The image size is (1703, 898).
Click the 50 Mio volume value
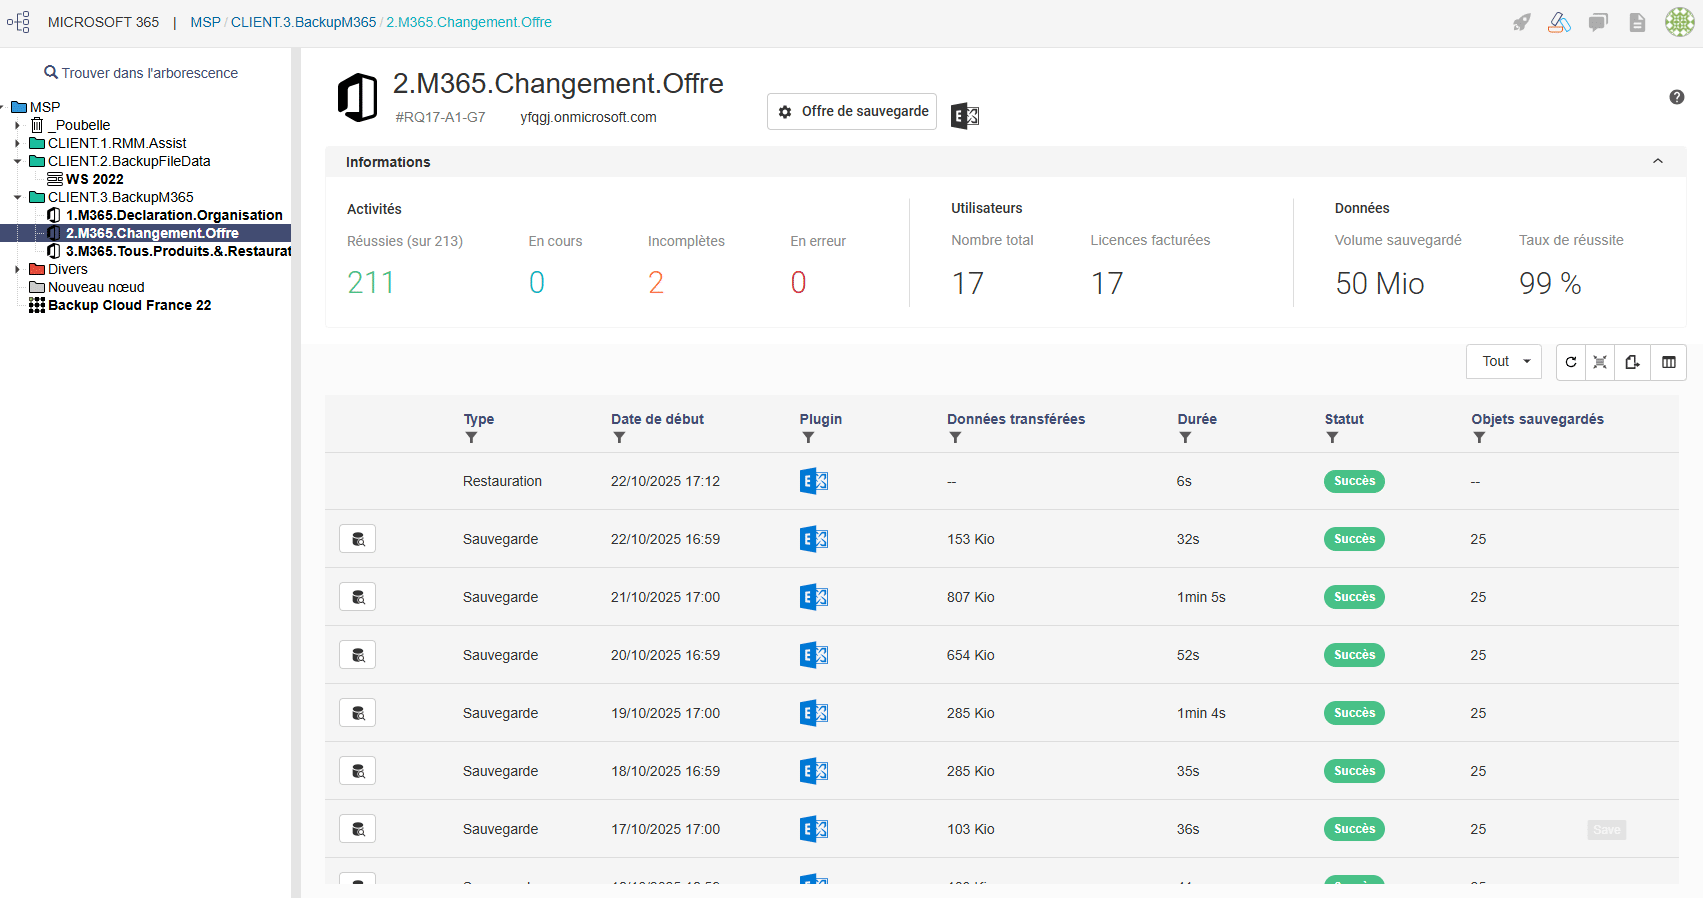coord(1380,284)
